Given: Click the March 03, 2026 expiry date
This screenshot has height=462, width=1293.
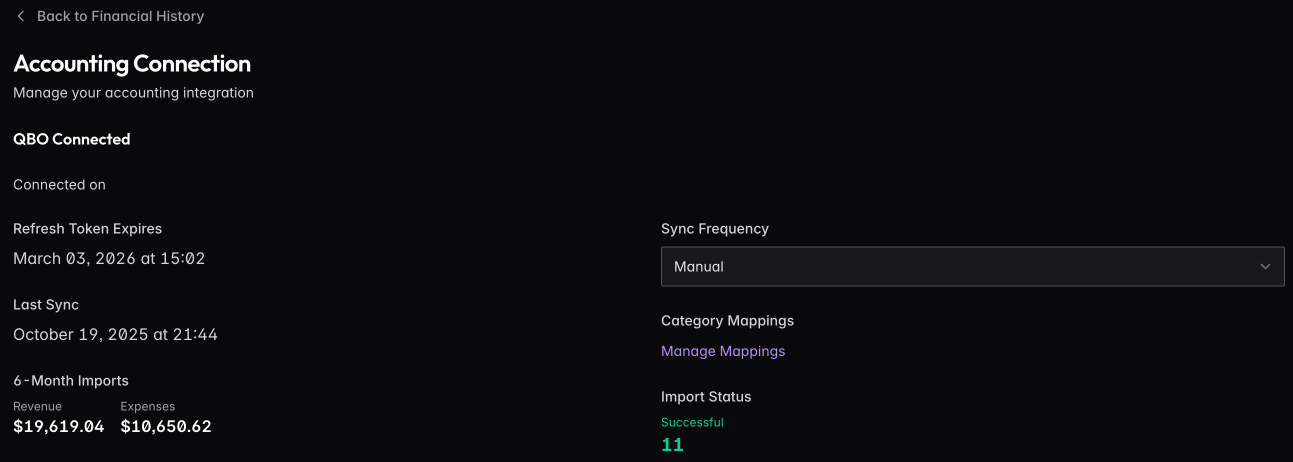Looking at the screenshot, I should pos(109,258).
